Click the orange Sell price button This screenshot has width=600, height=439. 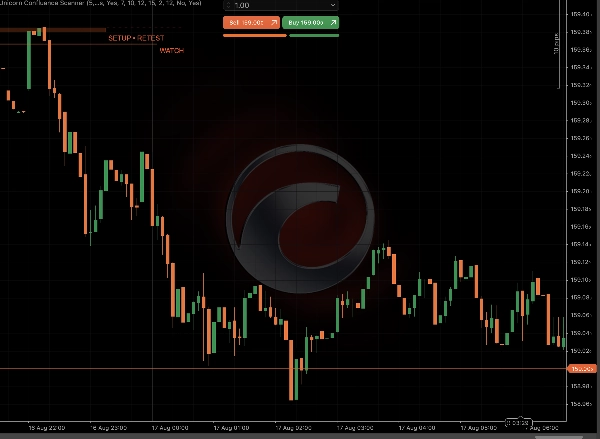251,23
